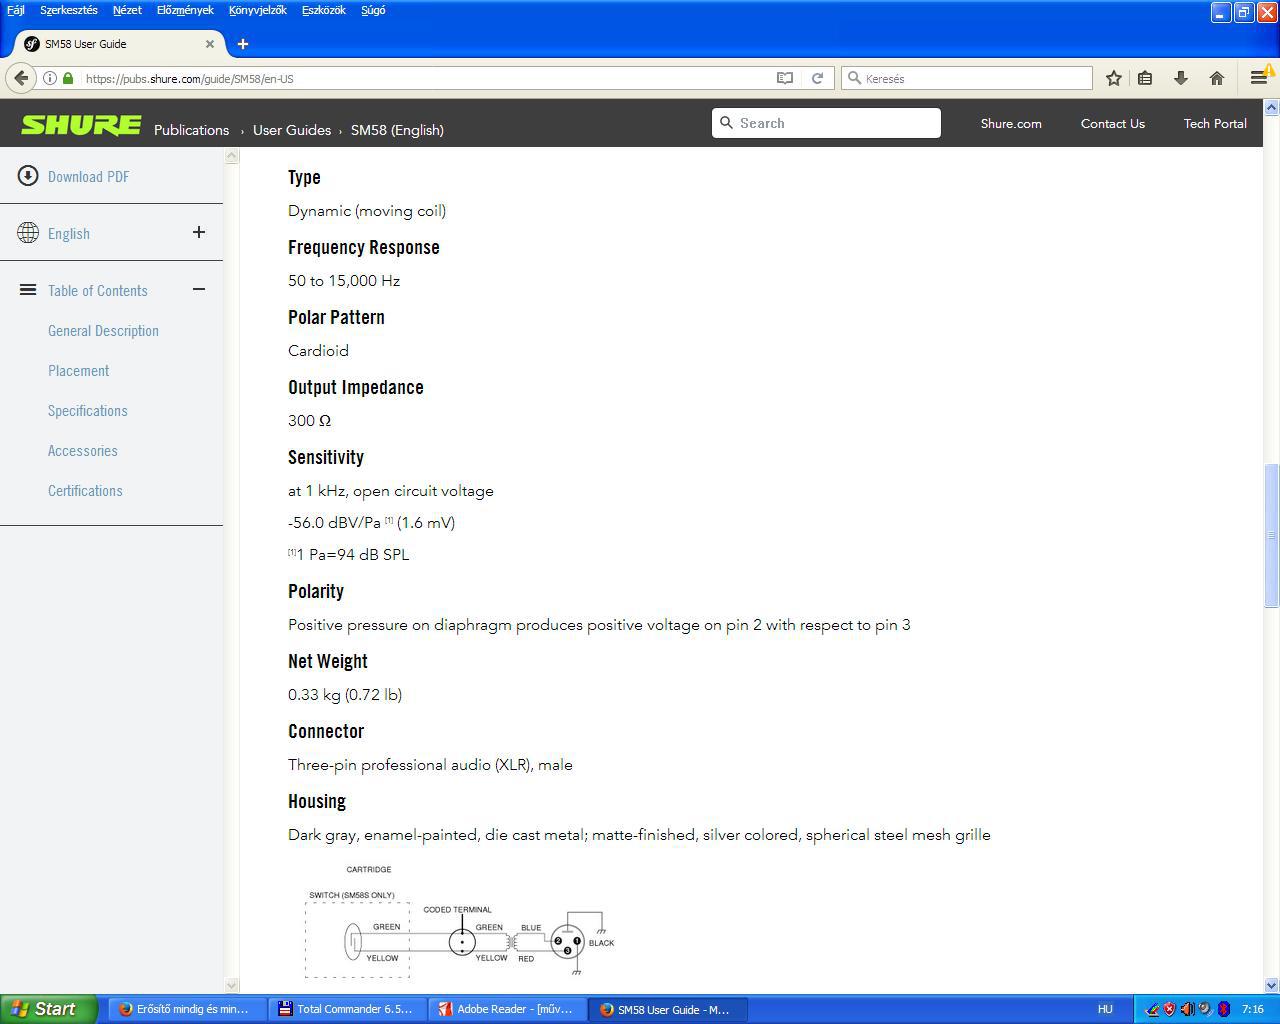
Task: Click the page vertical scrollbar thumb
Action: pos(1272,535)
